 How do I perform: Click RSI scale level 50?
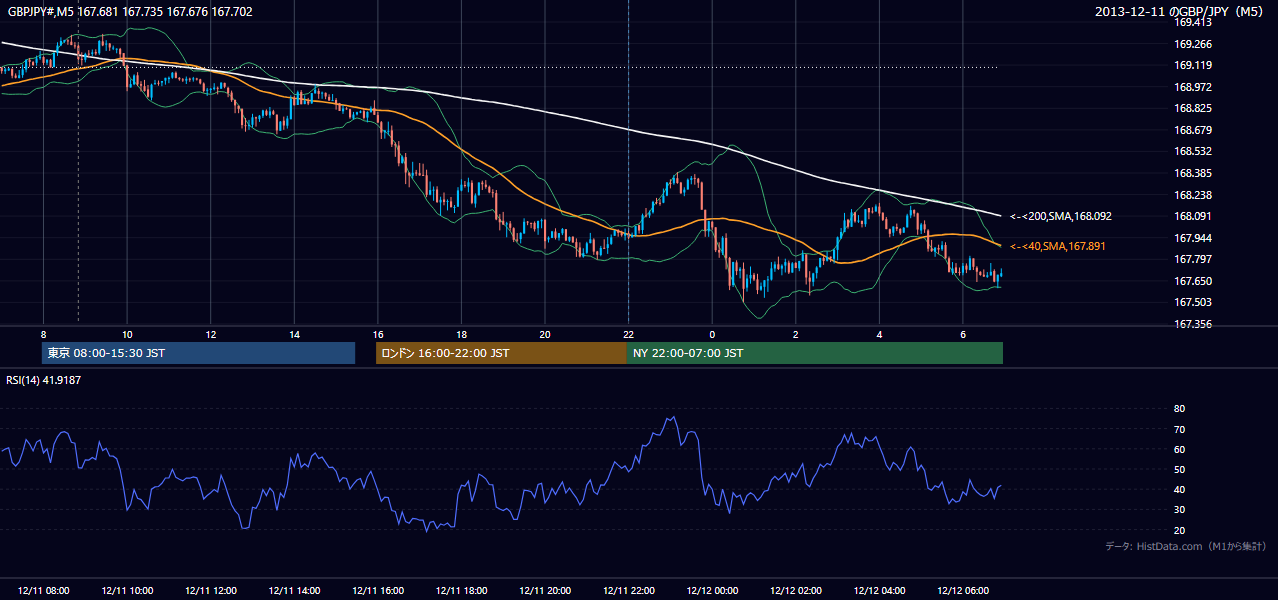coord(1179,469)
